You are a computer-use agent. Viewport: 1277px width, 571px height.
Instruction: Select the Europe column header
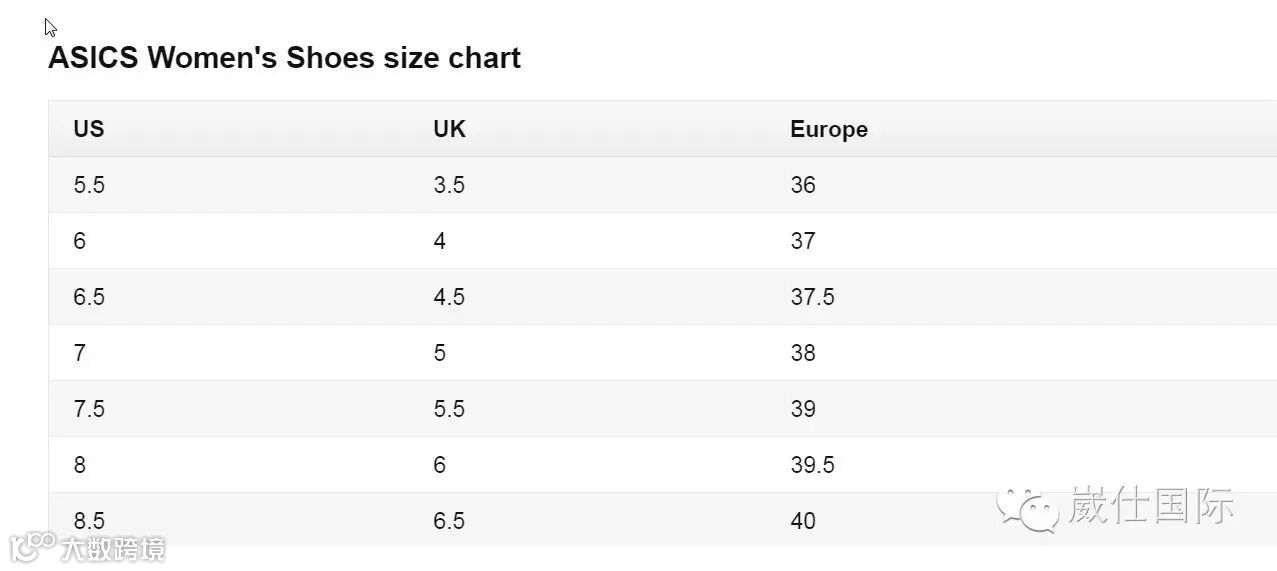click(x=828, y=129)
